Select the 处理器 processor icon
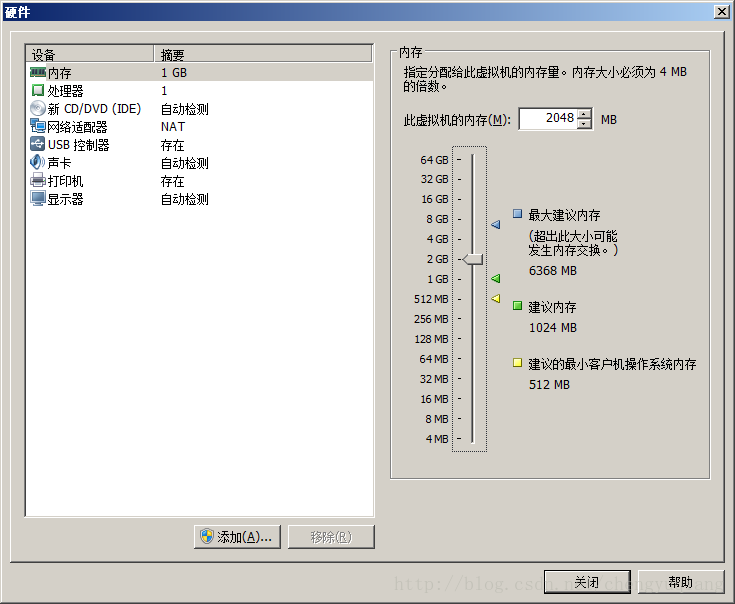This screenshot has width=735, height=604. click(x=38, y=90)
